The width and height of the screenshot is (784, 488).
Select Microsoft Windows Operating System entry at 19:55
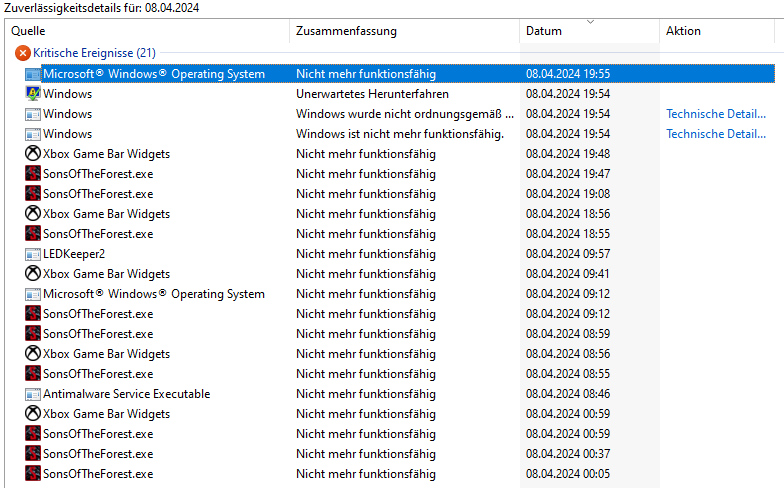coord(154,74)
